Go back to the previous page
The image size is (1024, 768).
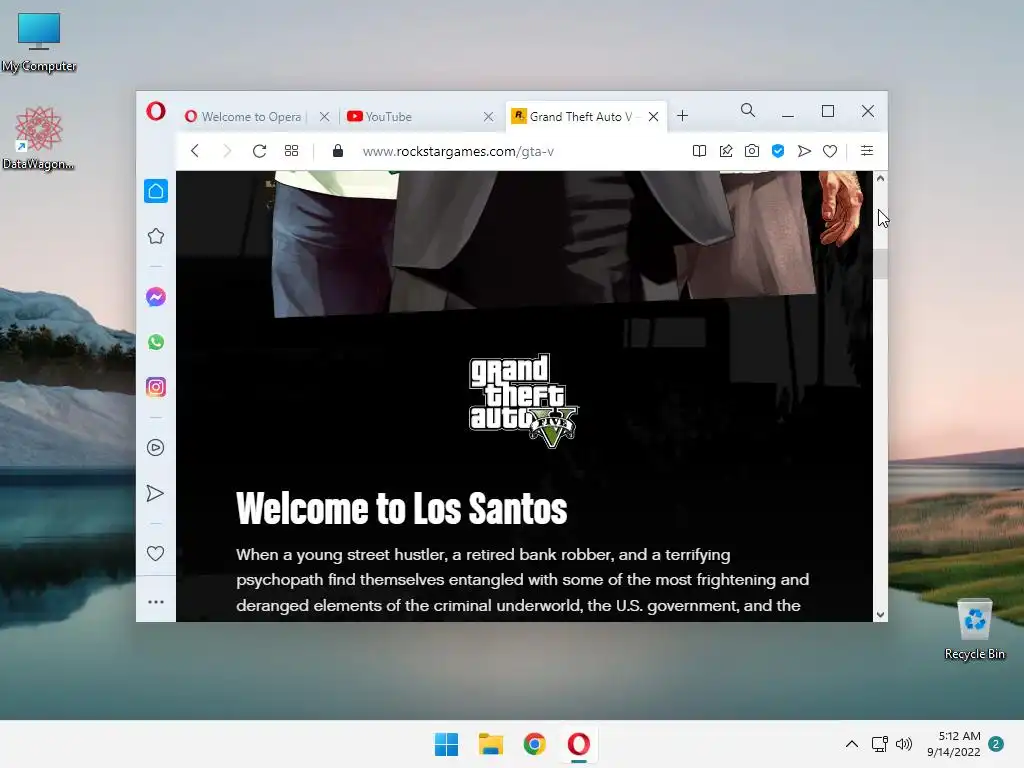click(x=195, y=151)
